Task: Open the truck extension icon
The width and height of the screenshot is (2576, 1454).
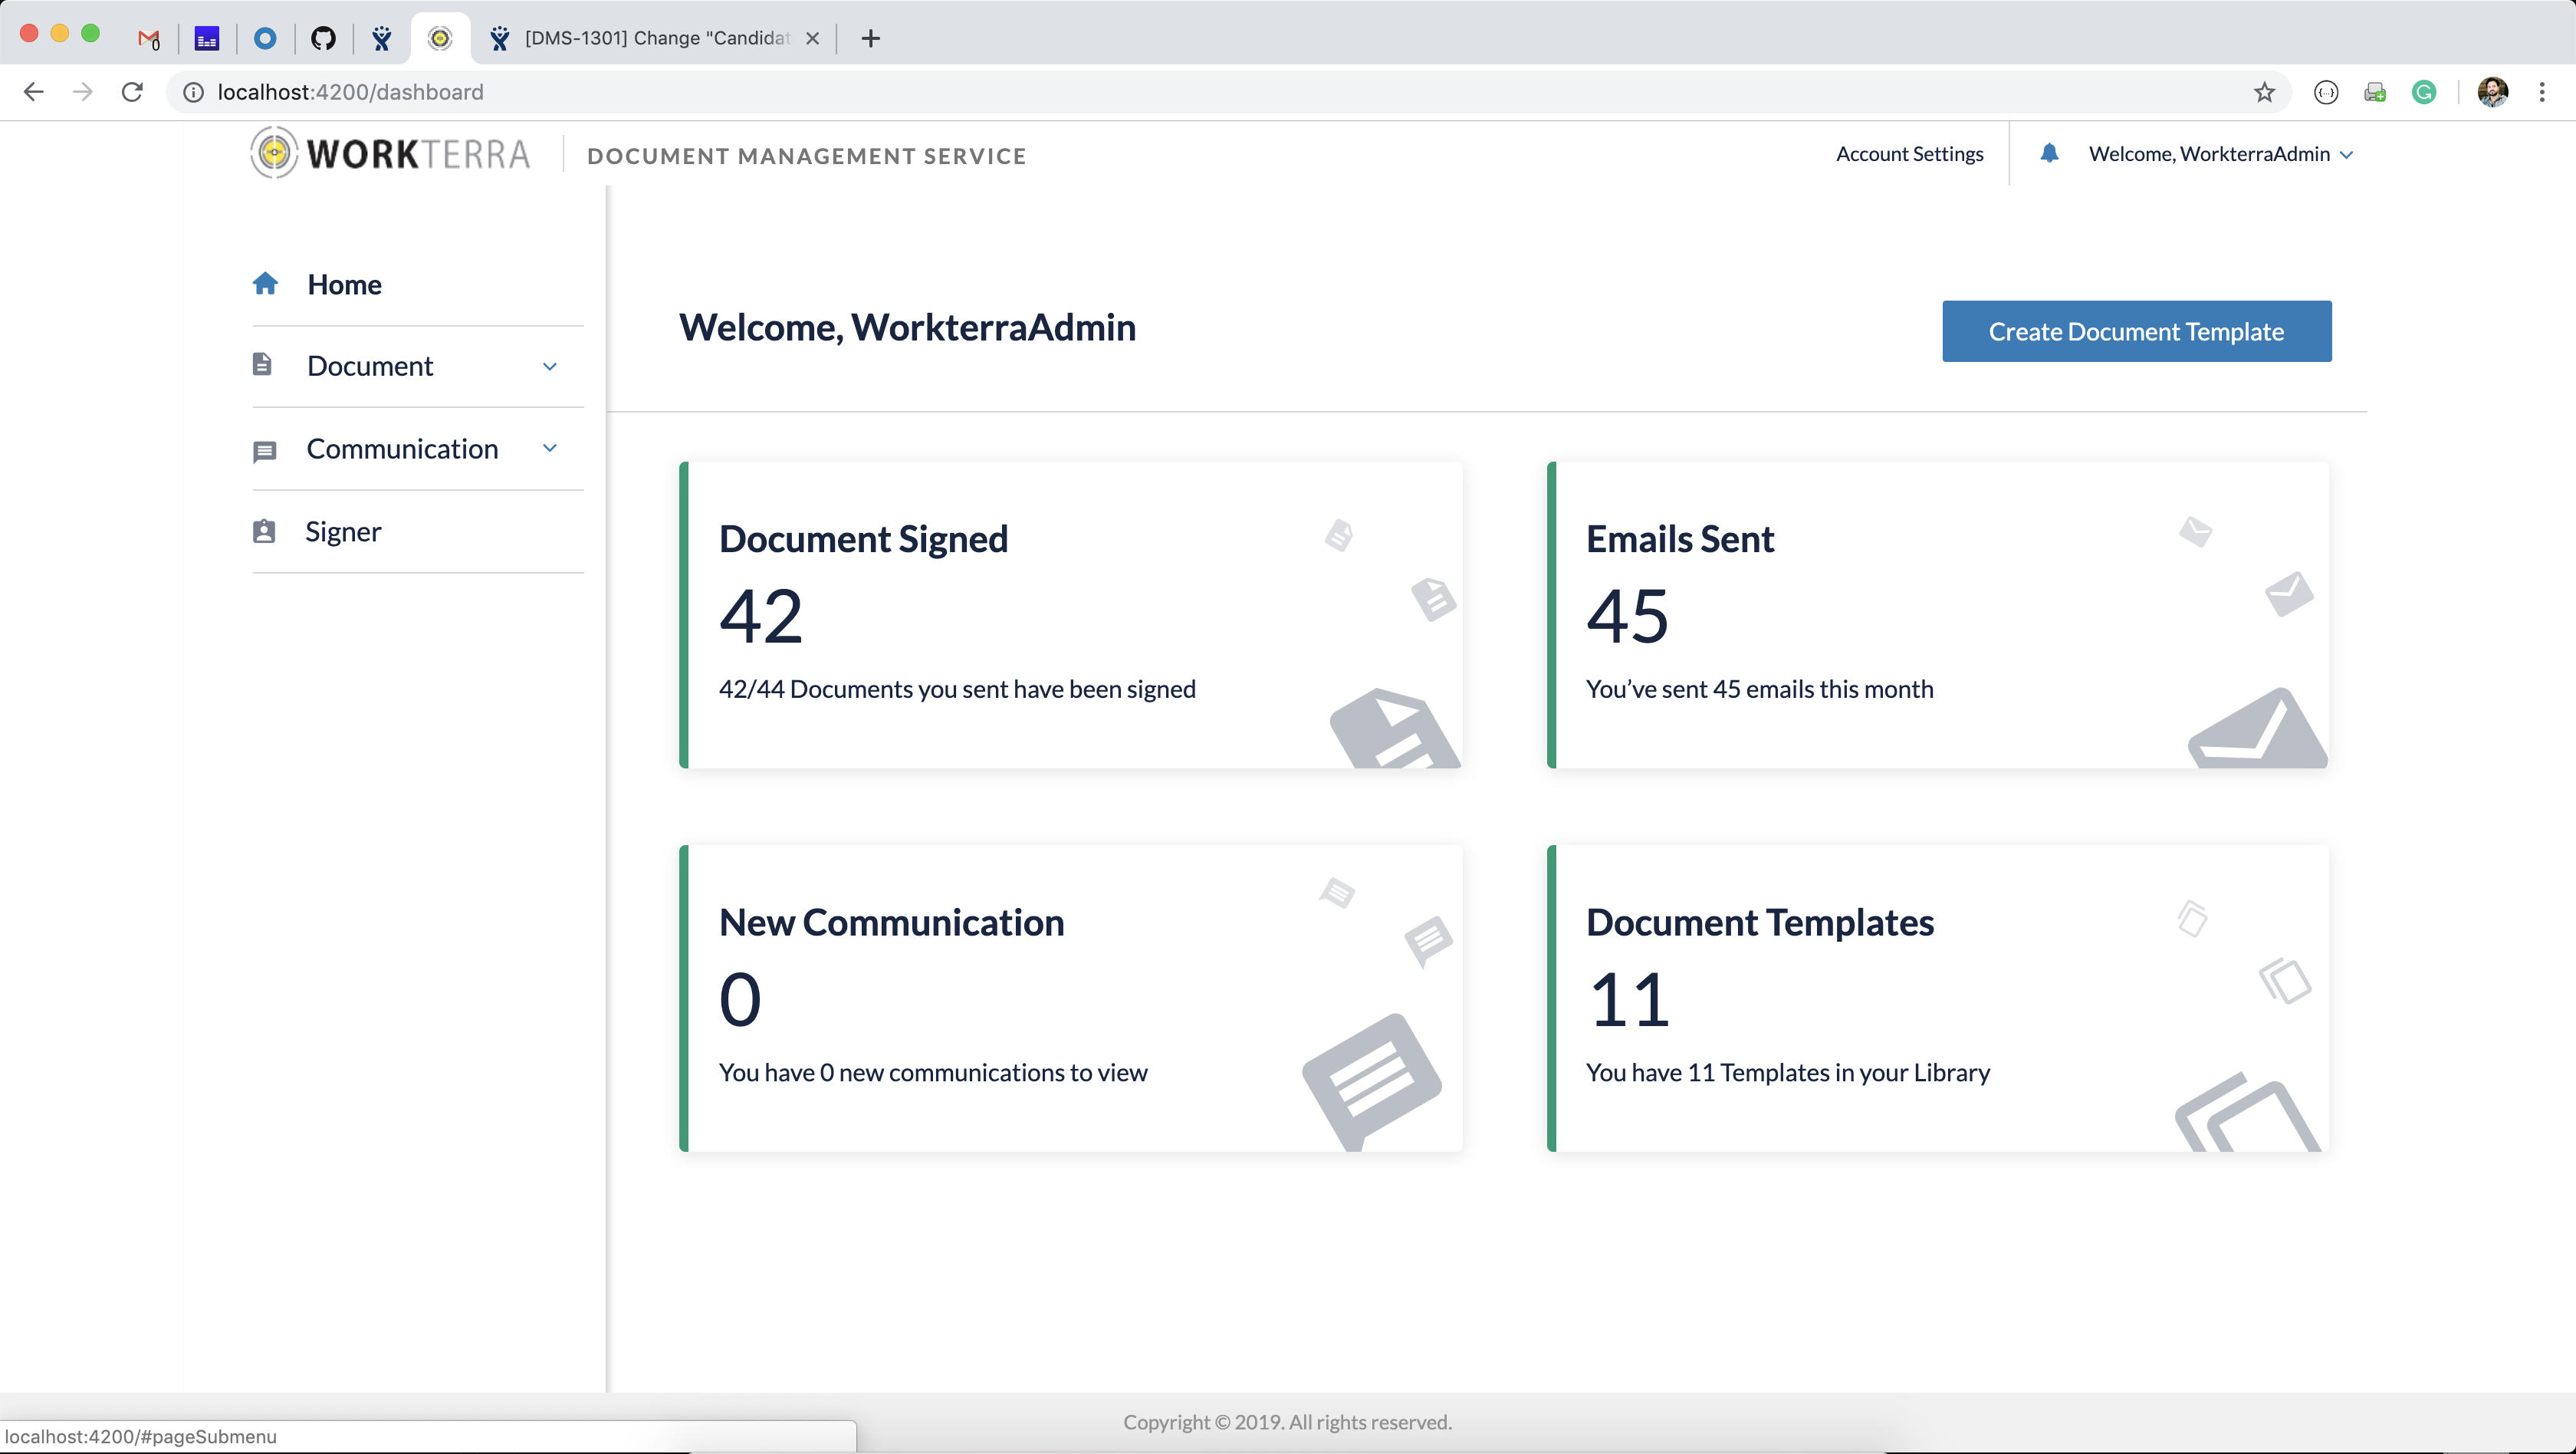Action: pos(2375,92)
